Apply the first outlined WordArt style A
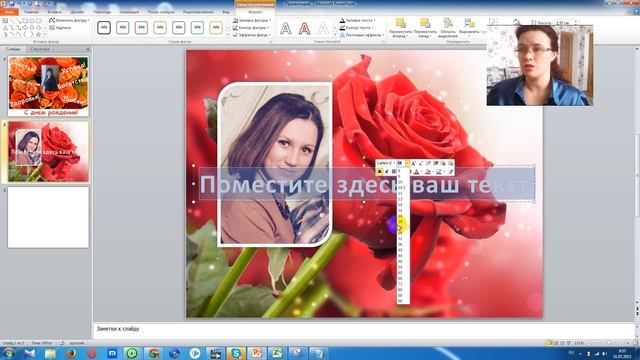 click(x=286, y=29)
